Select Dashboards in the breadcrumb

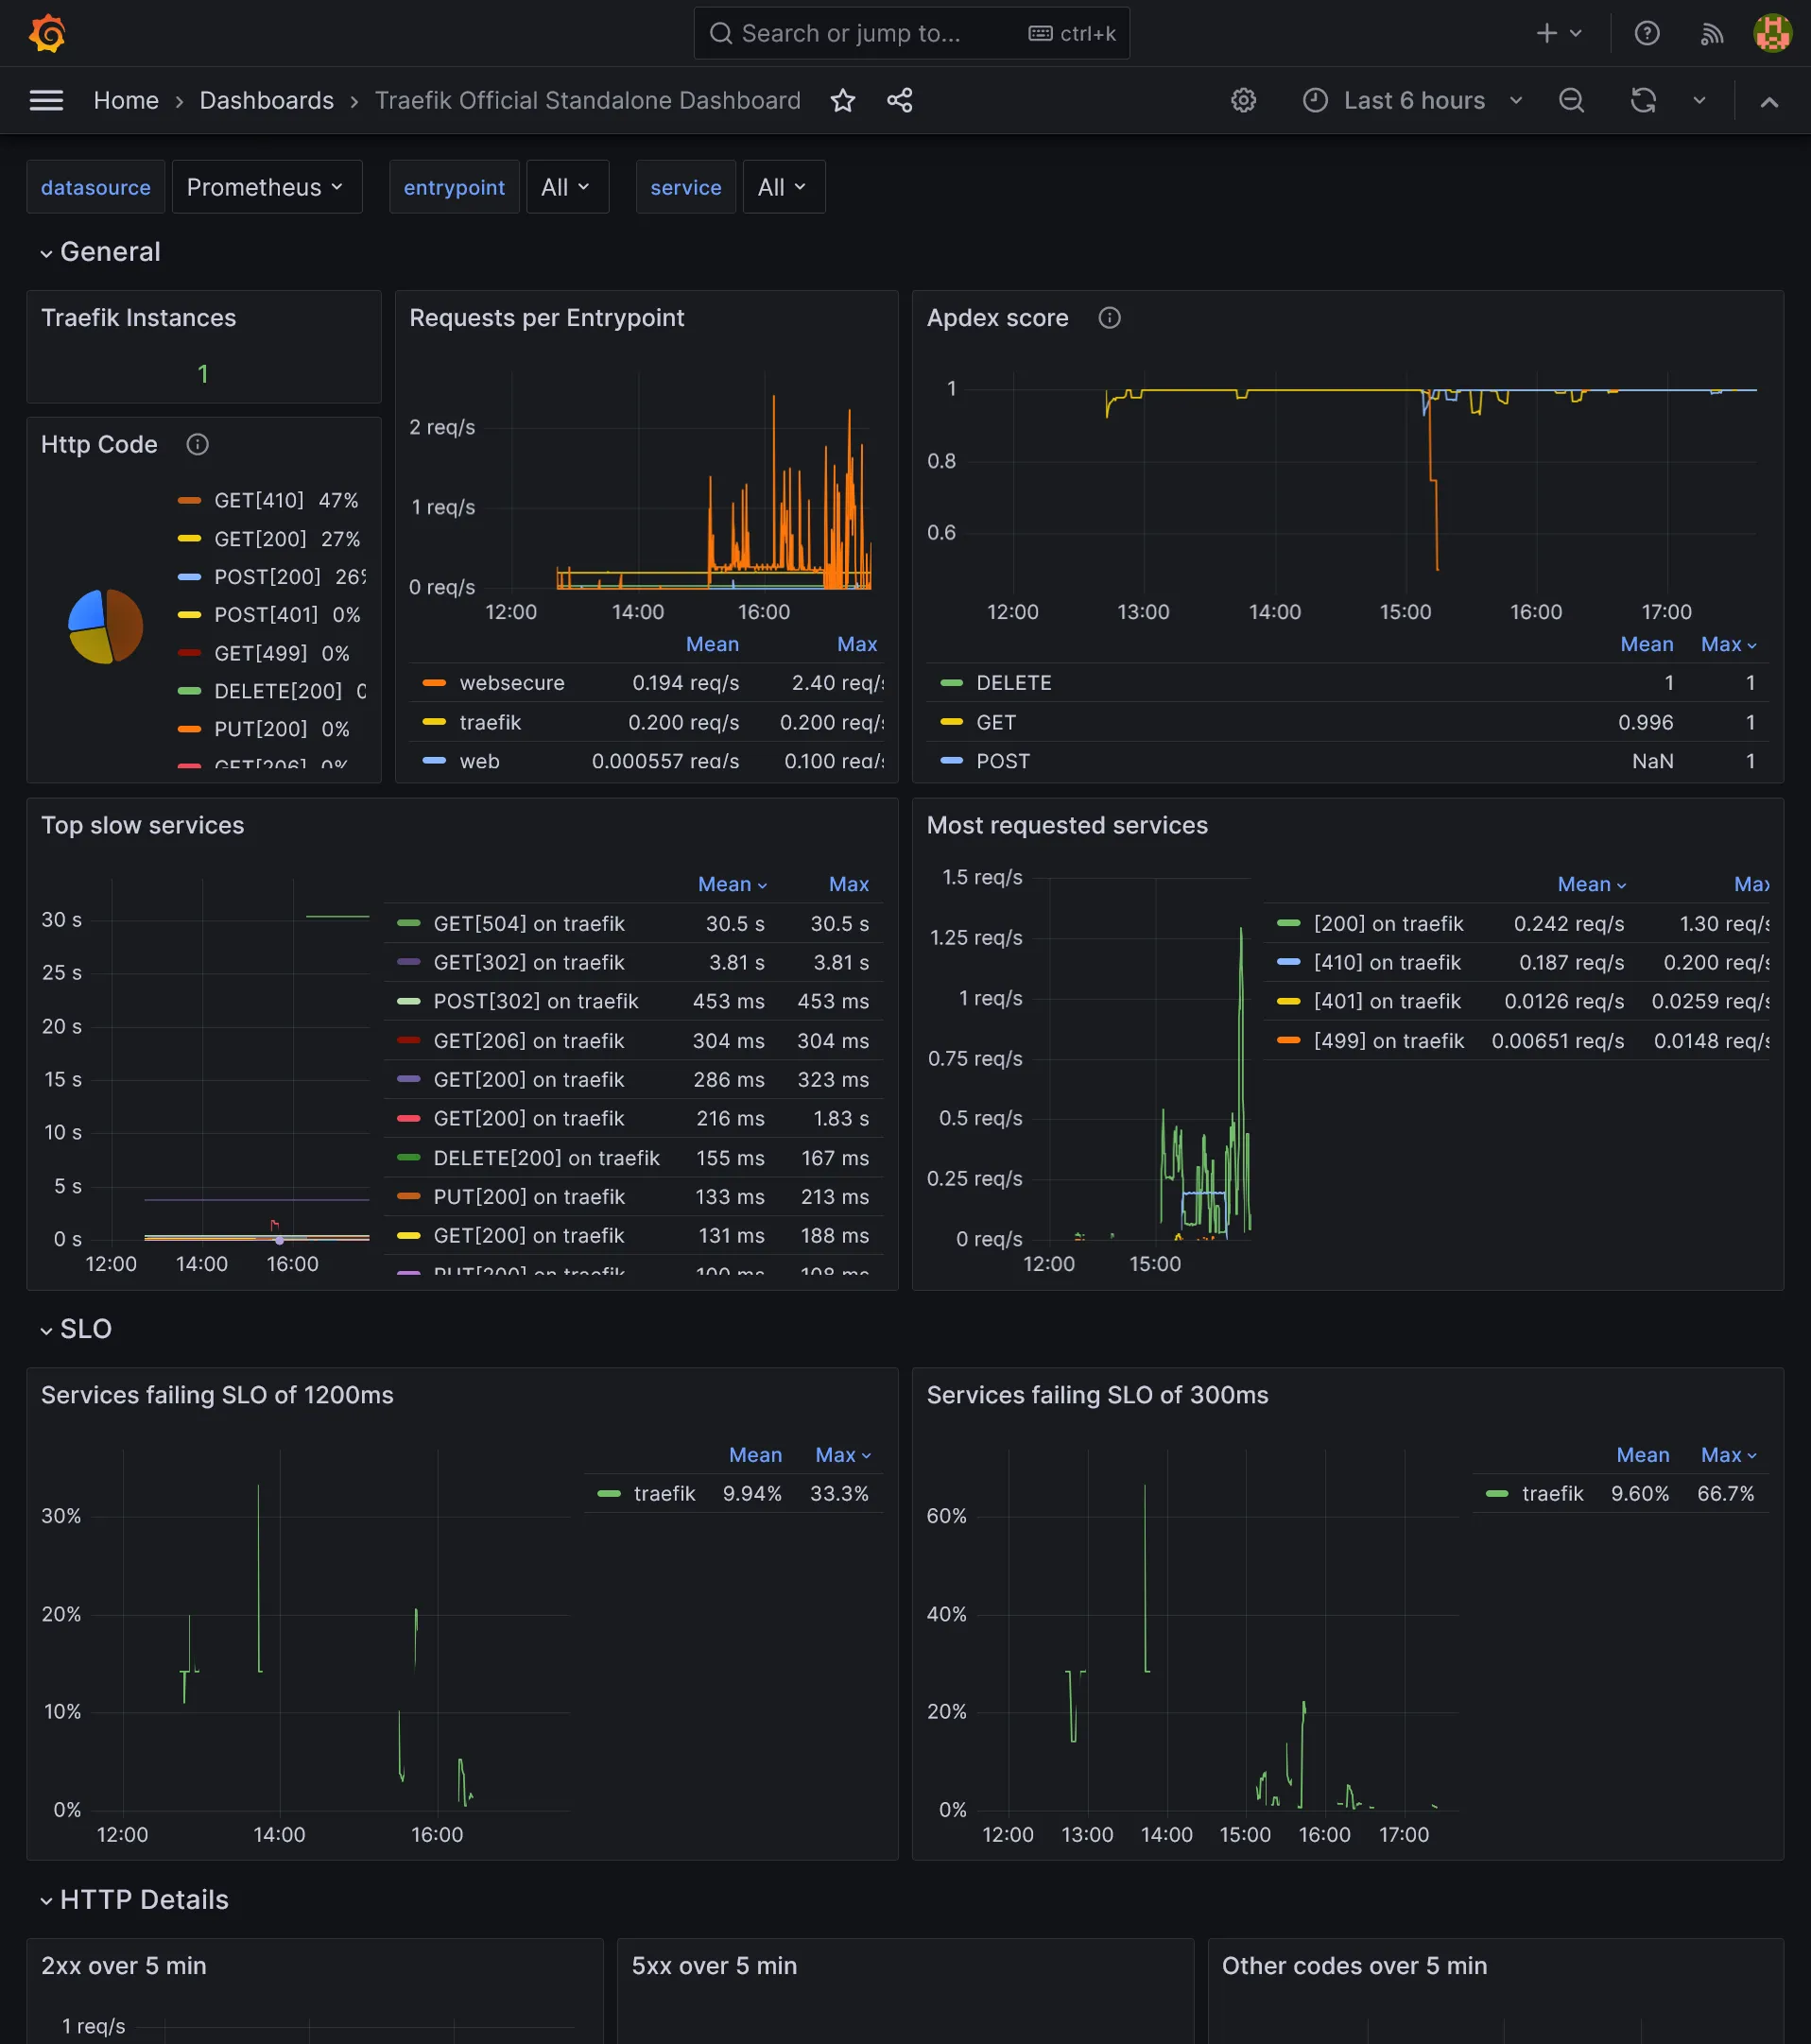[266, 100]
